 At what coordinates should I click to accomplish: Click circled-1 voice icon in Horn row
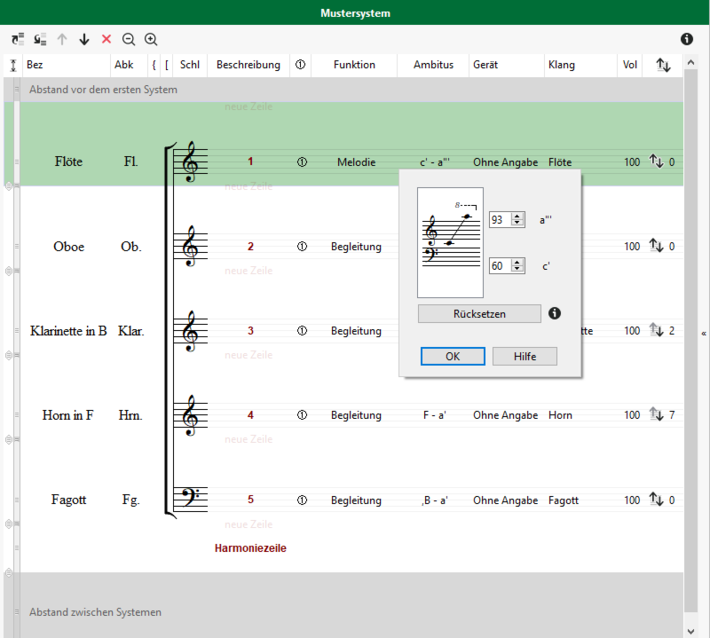302,415
